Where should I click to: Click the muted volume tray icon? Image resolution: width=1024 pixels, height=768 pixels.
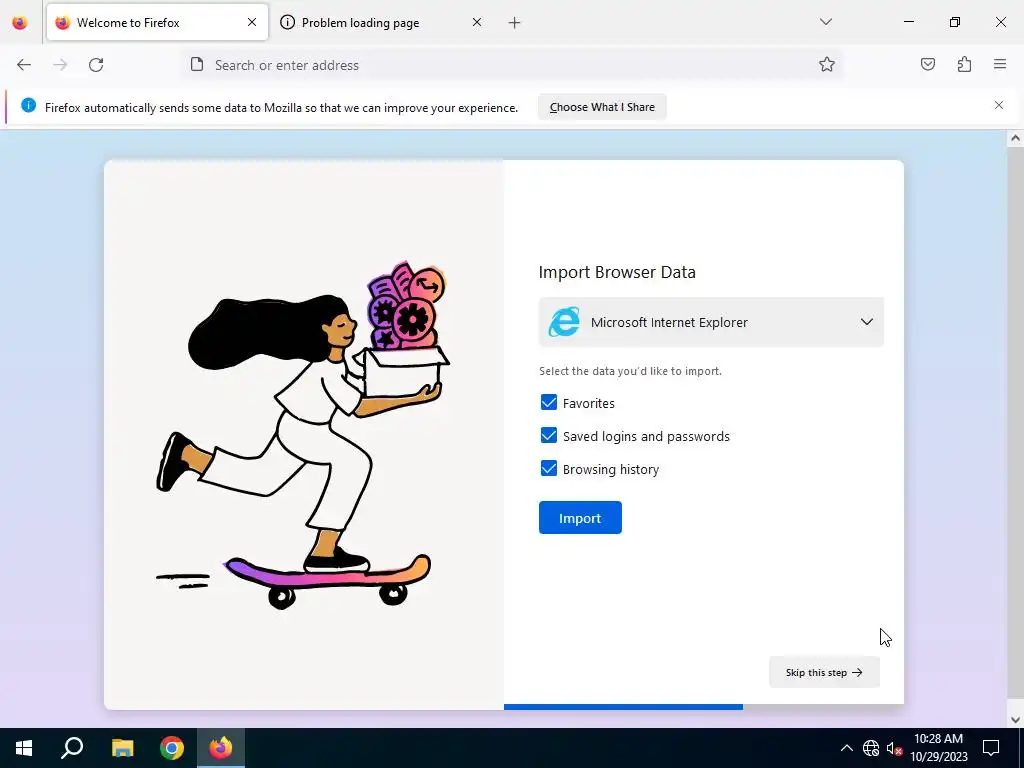pyautogui.click(x=894, y=748)
